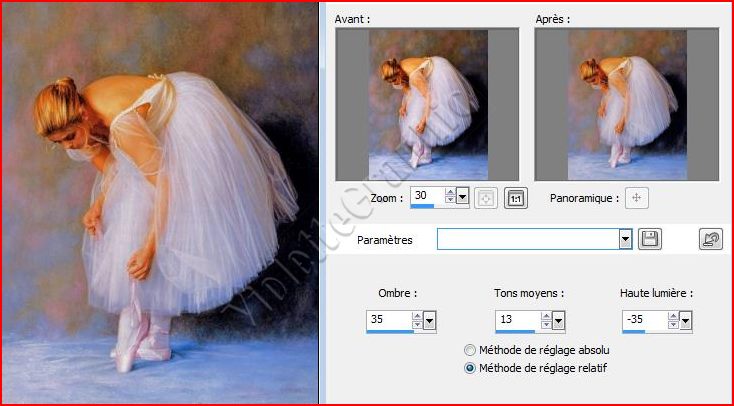The height and width of the screenshot is (406, 734).
Task: Open the Paramètres preset dropdown arrow
Action: coord(626,240)
